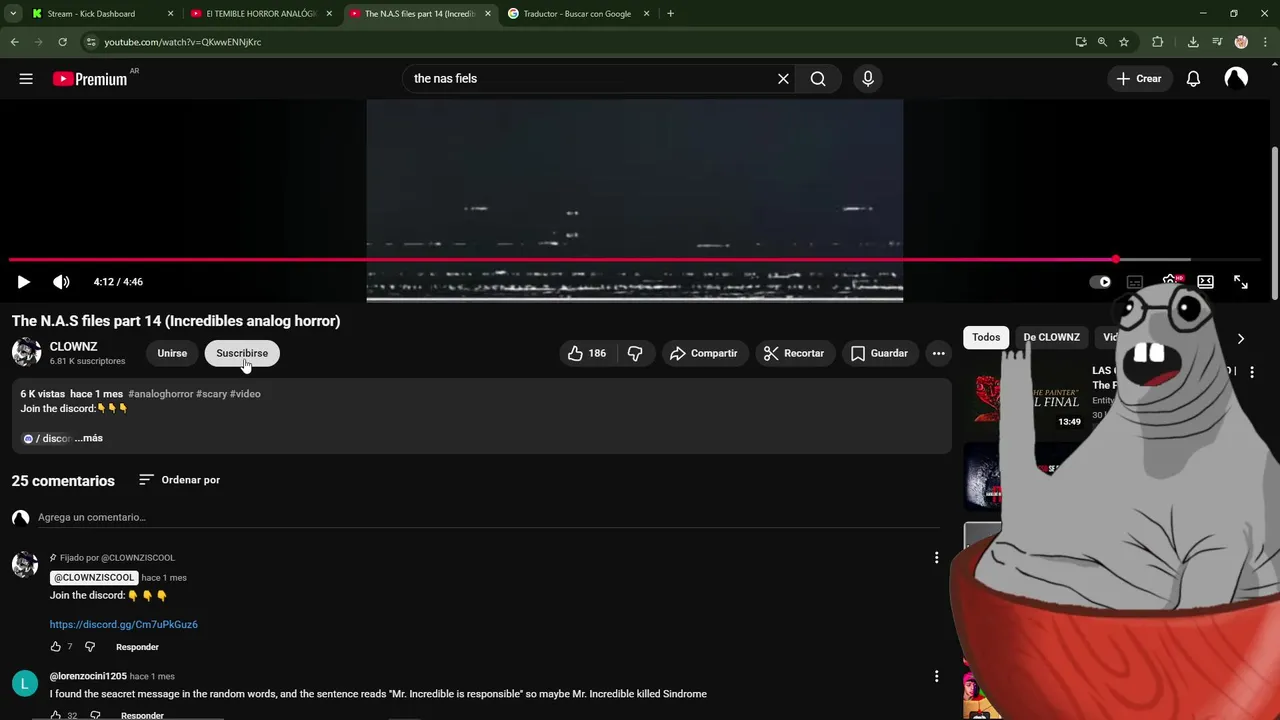Run search with magnifier button
The height and width of the screenshot is (720, 1280).
[x=818, y=79]
